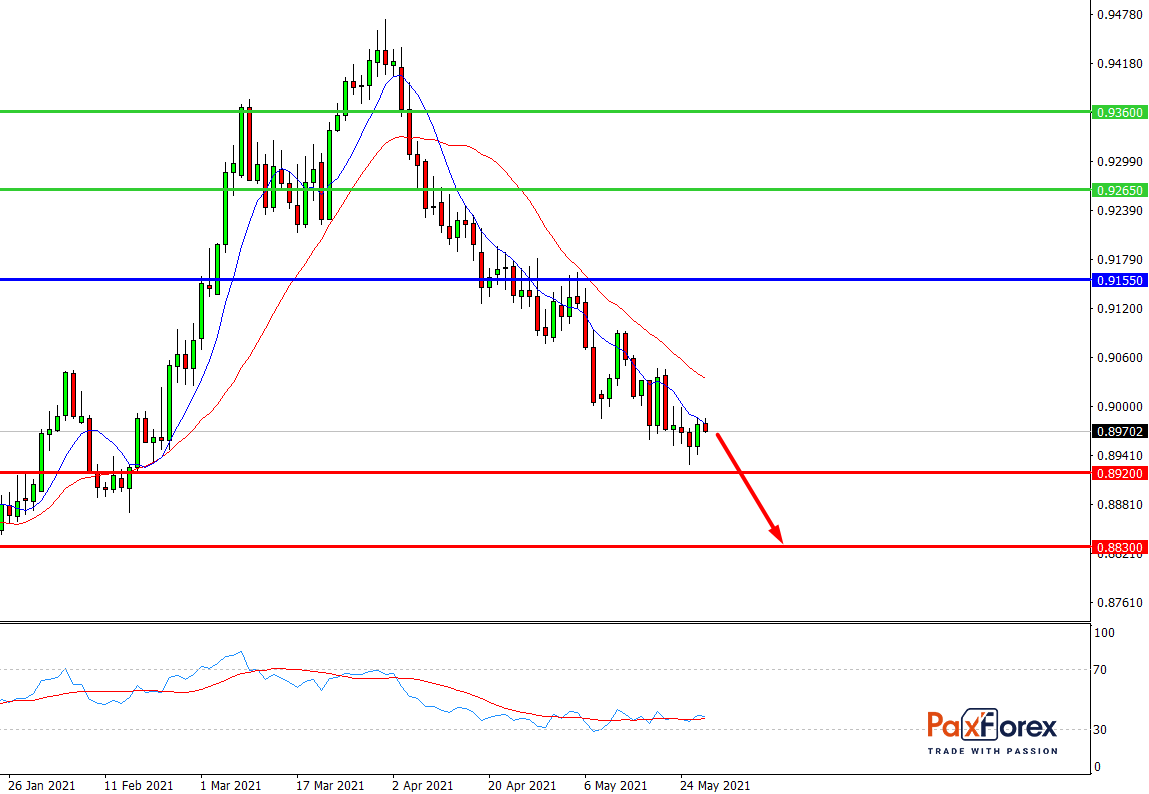The width and height of the screenshot is (1149, 794).
Task: Click the 0.89410 price axis value
Action: pos(1120,455)
